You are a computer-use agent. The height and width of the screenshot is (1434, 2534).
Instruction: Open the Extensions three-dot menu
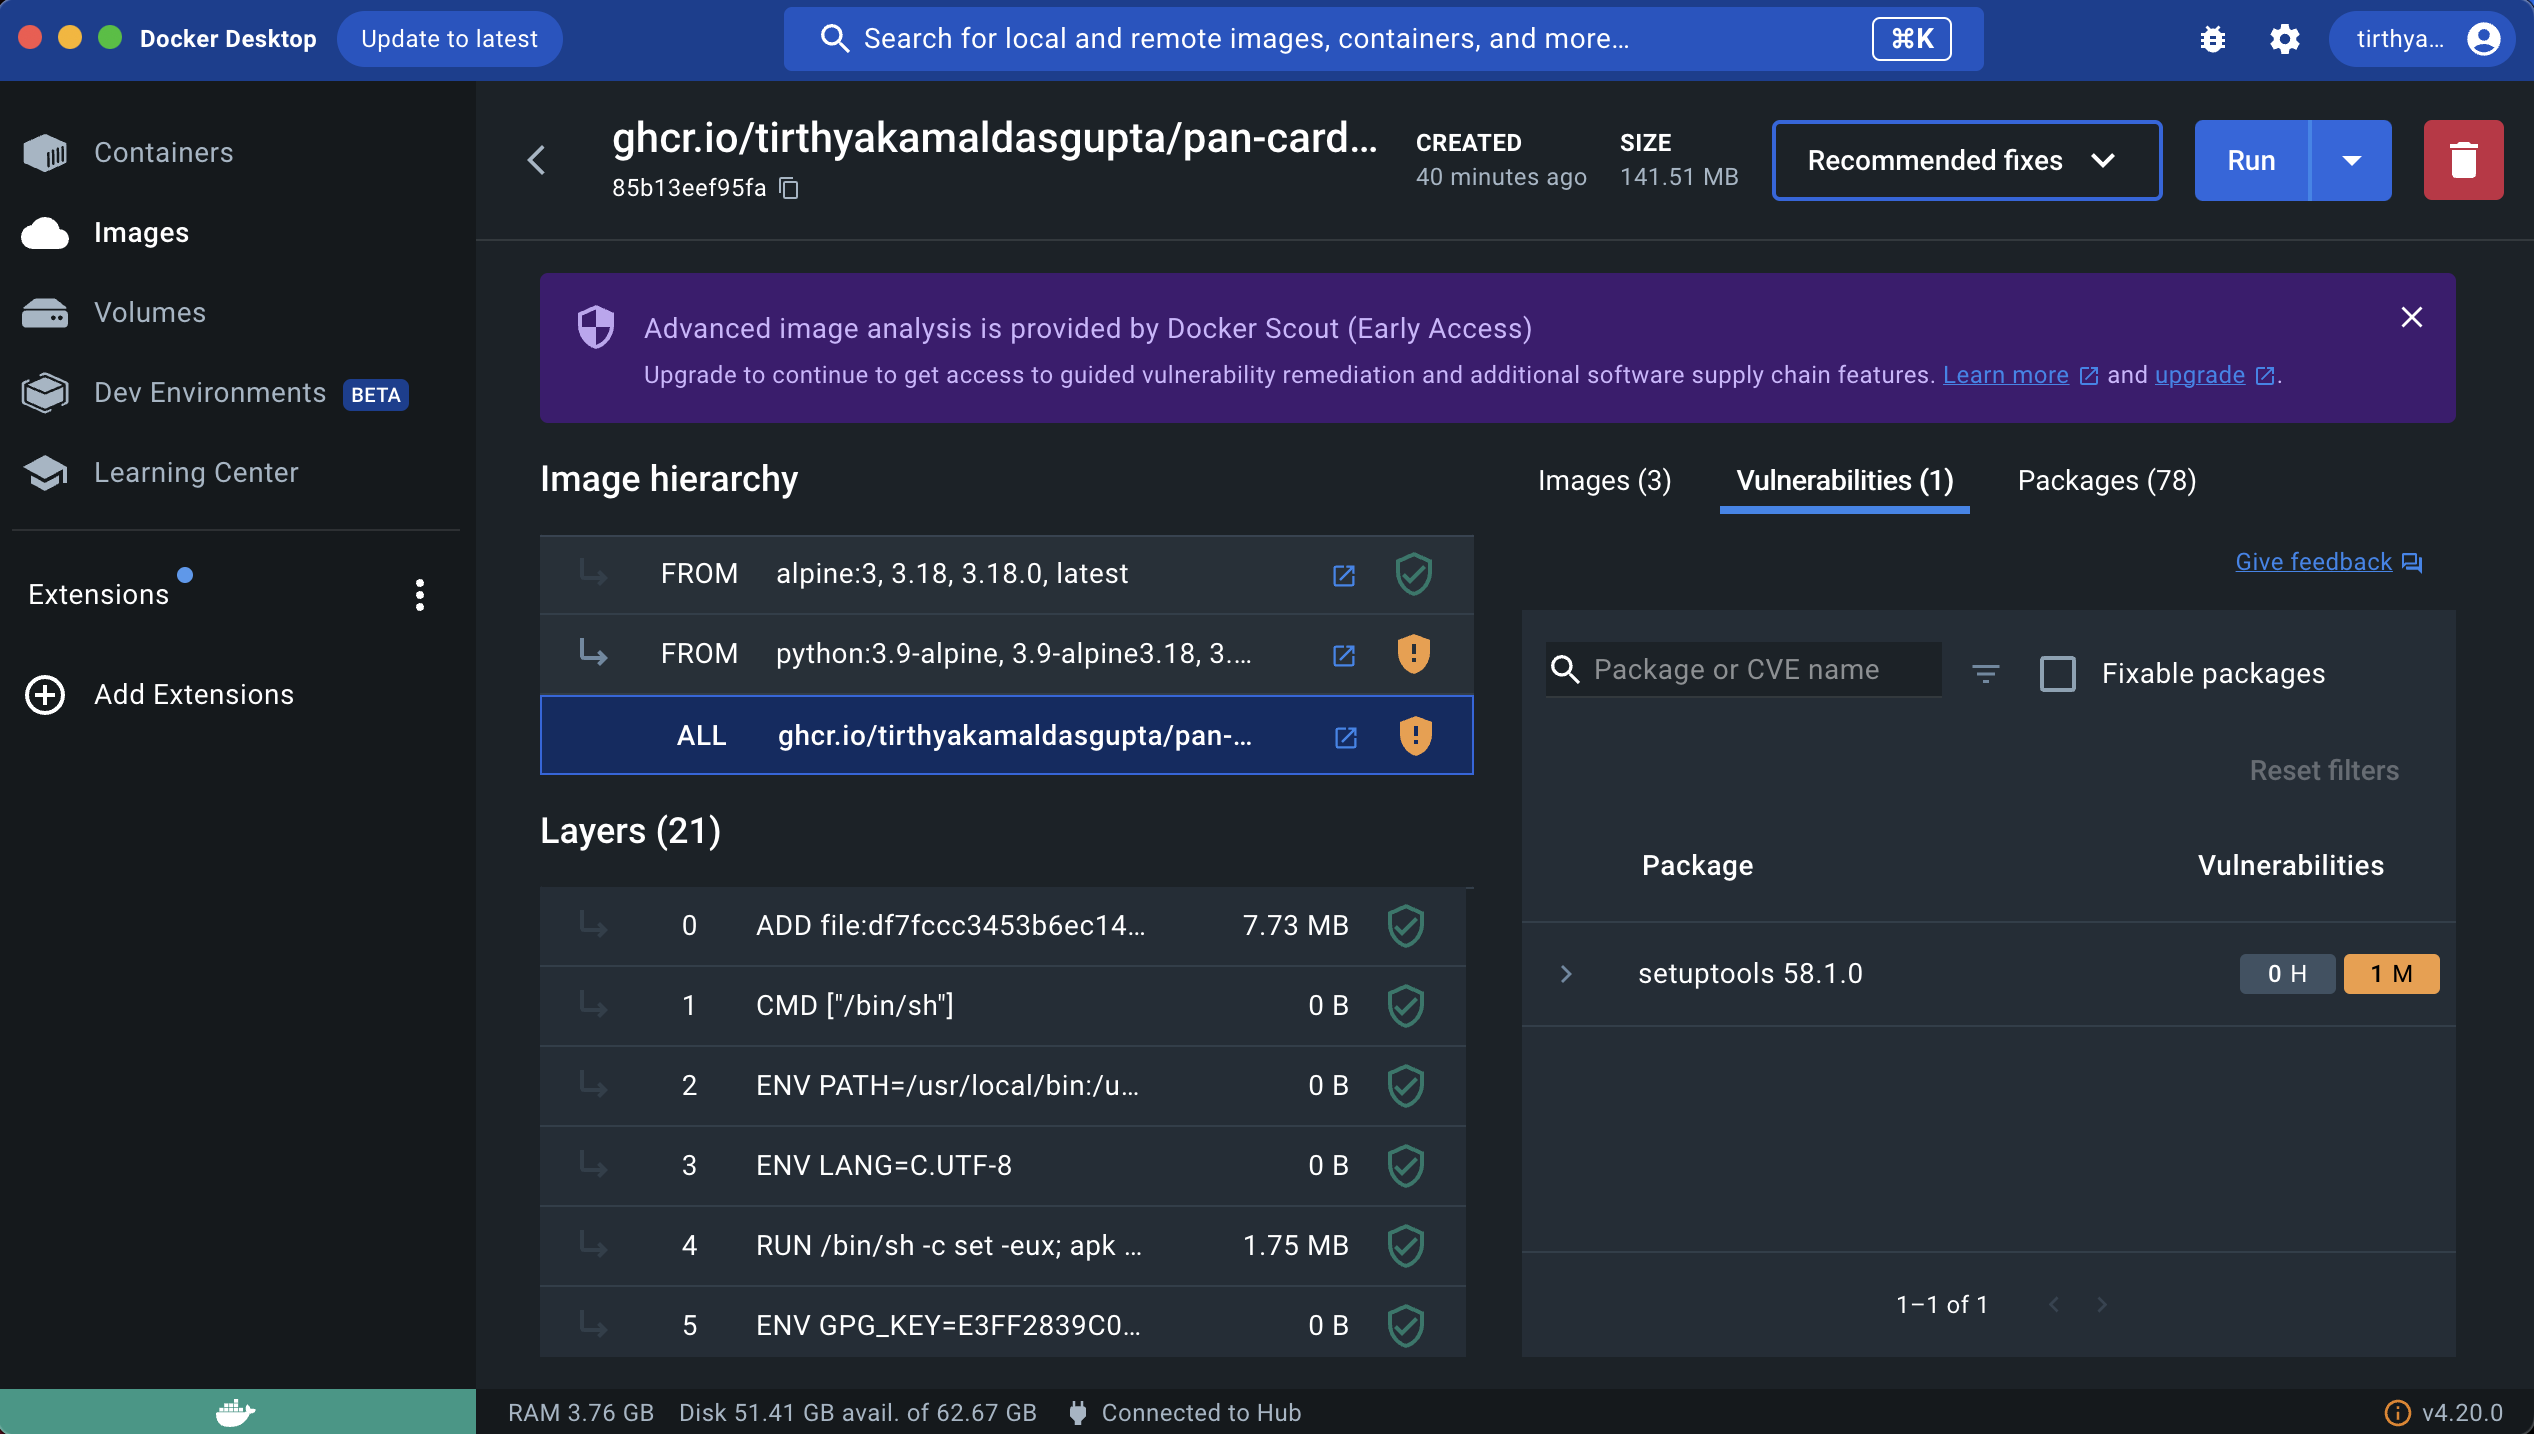[x=420, y=595]
